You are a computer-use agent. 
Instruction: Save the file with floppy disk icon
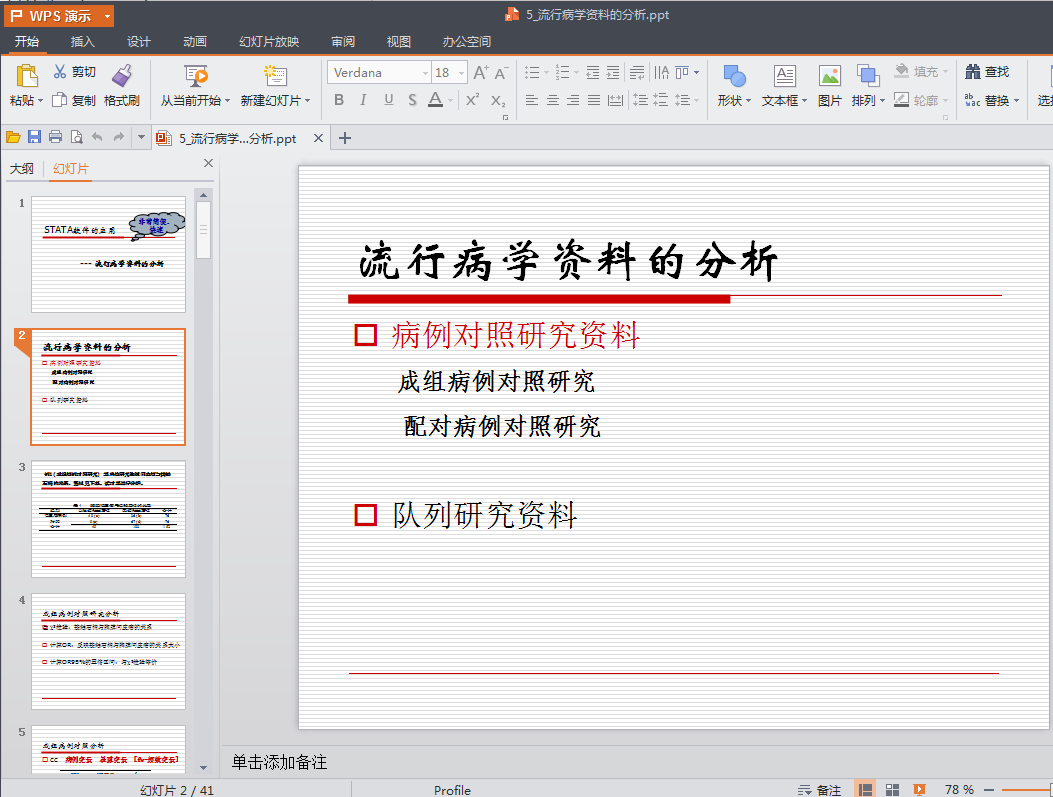click(x=34, y=138)
